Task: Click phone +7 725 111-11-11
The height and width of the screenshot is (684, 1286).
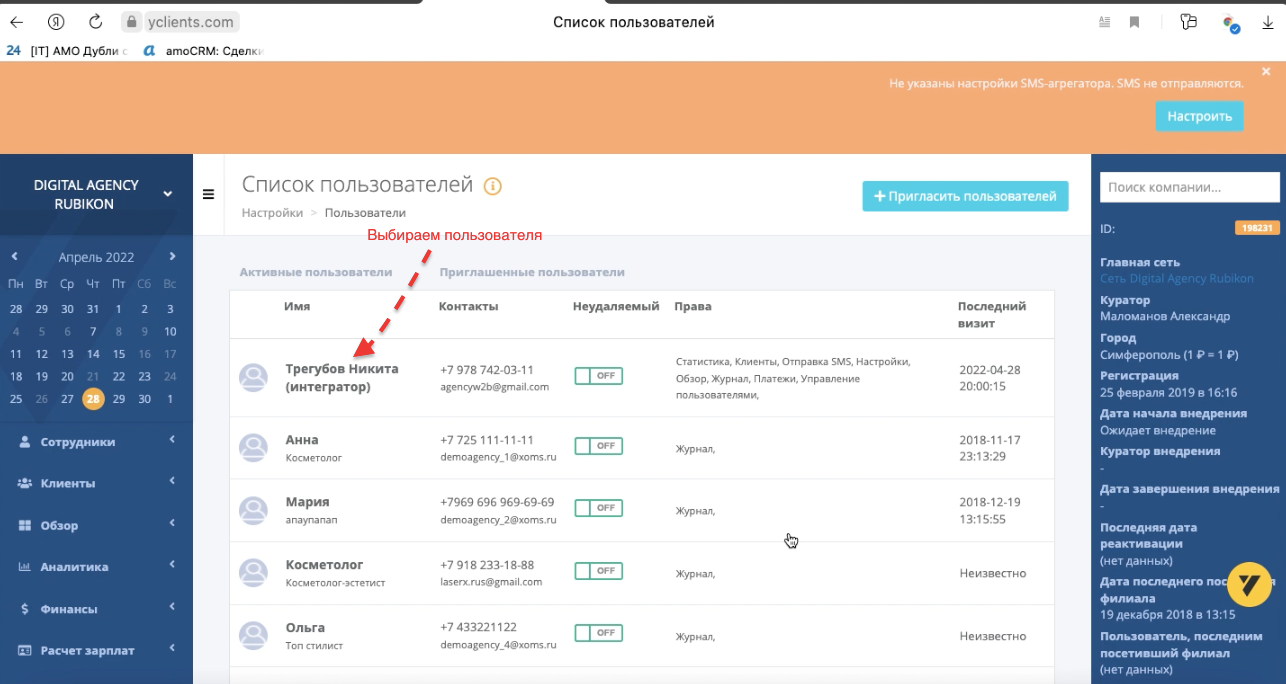Action: tap(487, 440)
